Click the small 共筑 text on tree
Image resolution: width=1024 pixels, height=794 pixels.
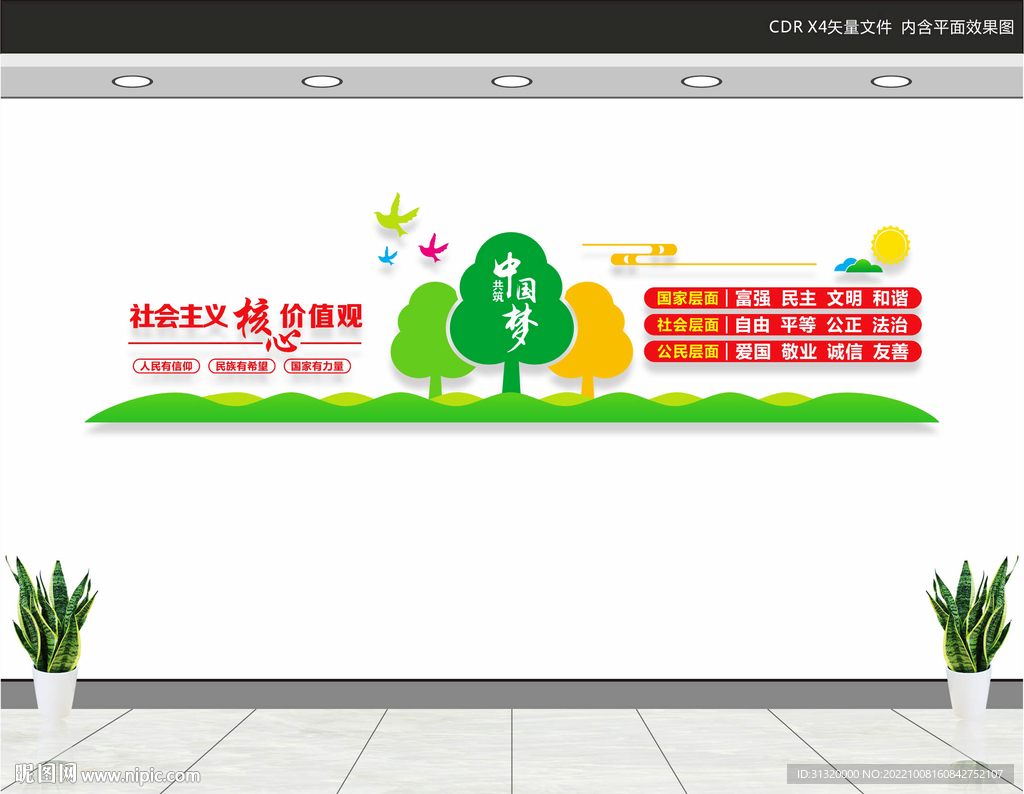point(498,291)
